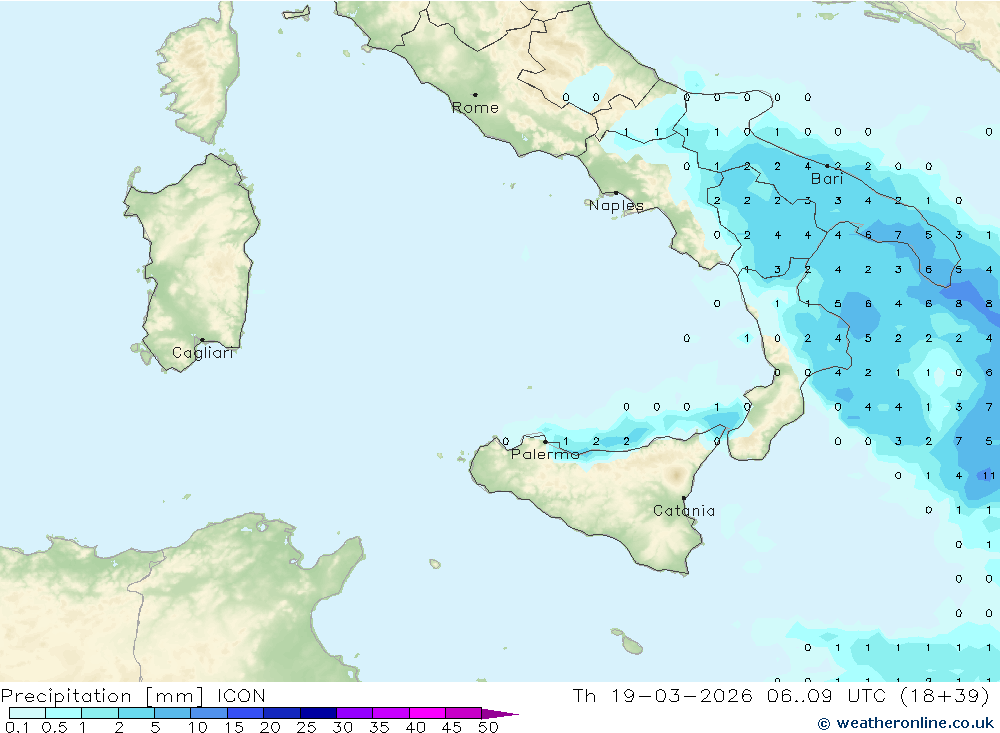
Task: Click the legend value 0.1
Action: point(17,727)
